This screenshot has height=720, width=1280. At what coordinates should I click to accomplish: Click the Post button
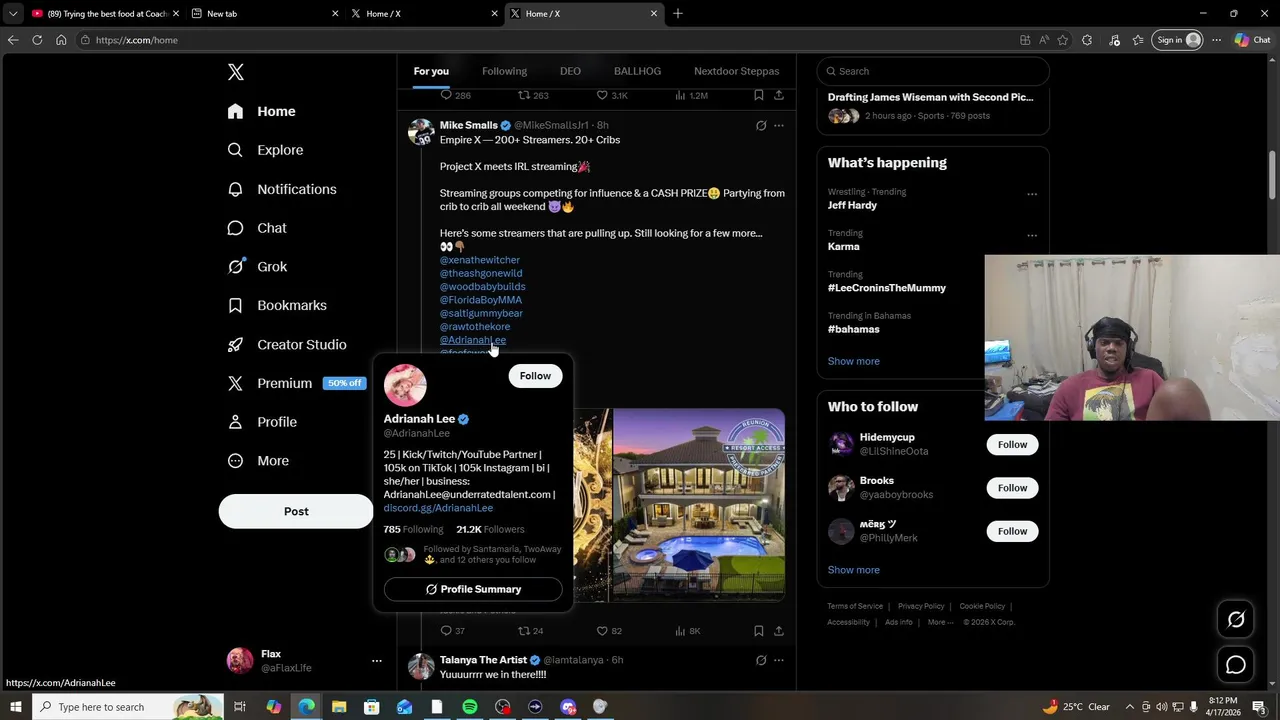(x=296, y=511)
